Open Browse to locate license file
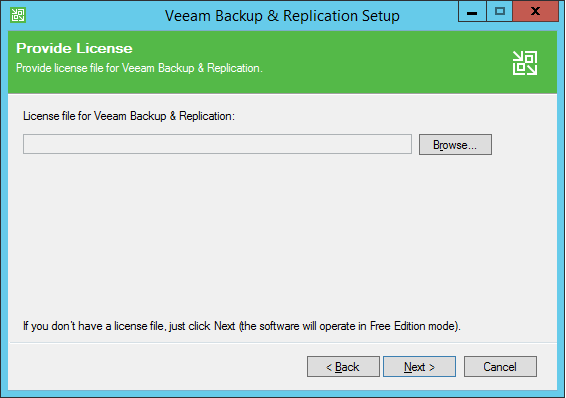Image resolution: width=566 pixels, height=398 pixels. tap(455, 145)
